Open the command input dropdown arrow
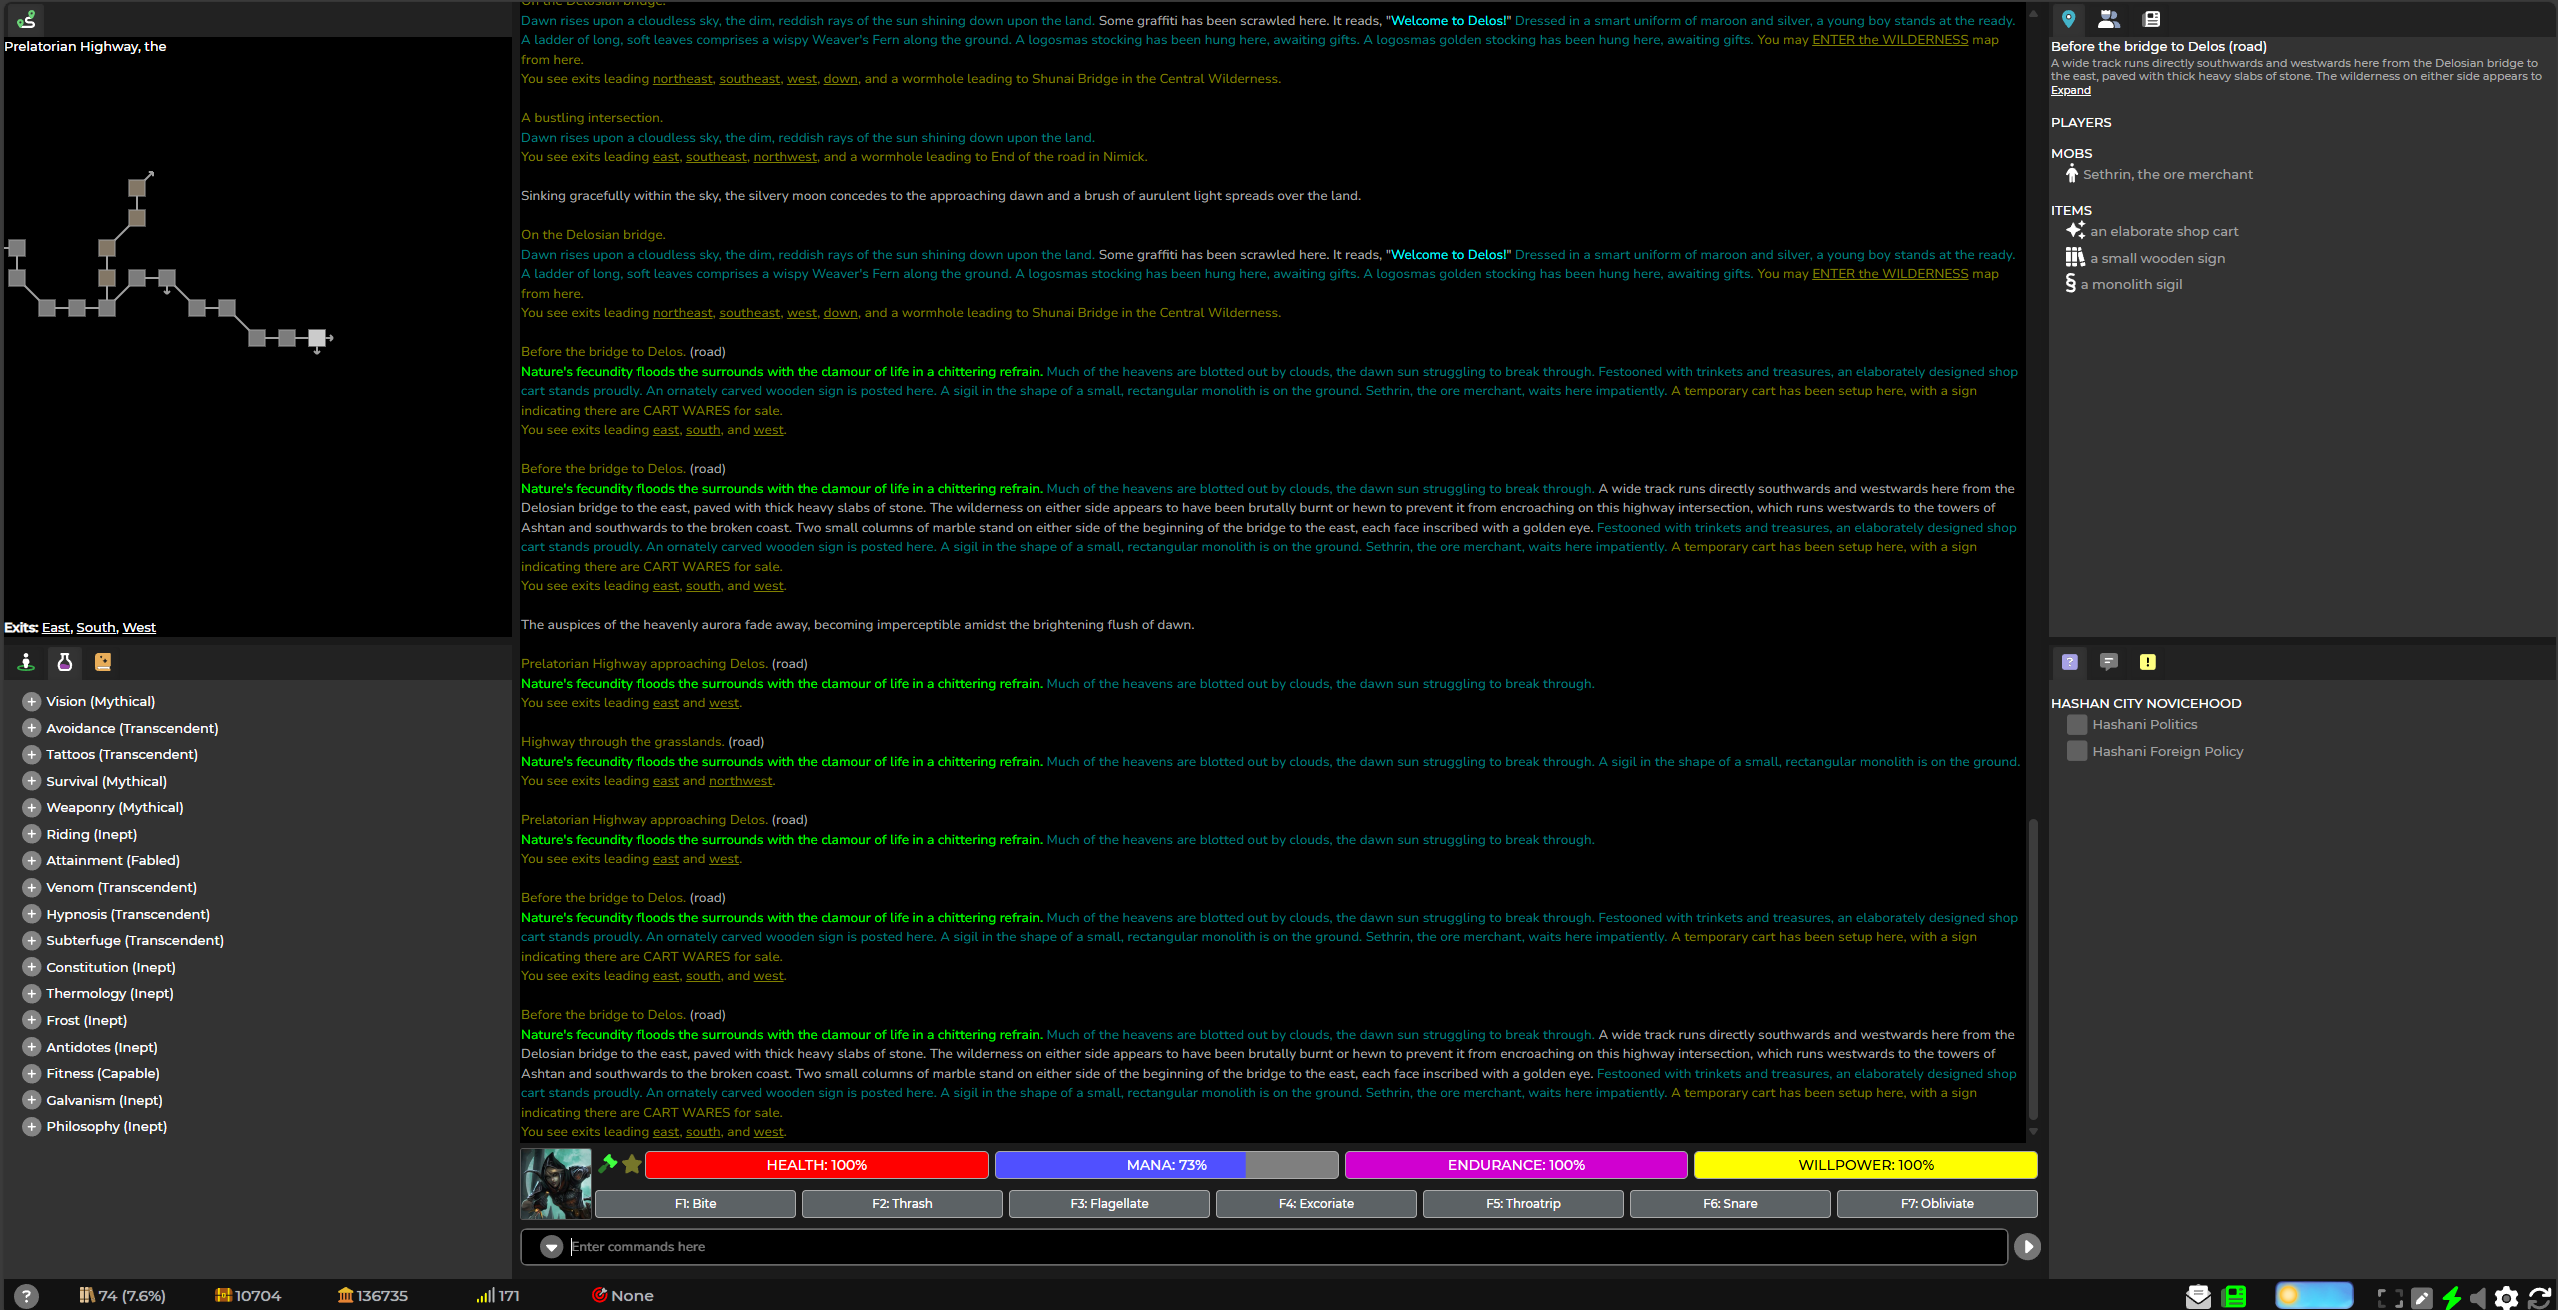The height and width of the screenshot is (1310, 2558). (x=552, y=1246)
